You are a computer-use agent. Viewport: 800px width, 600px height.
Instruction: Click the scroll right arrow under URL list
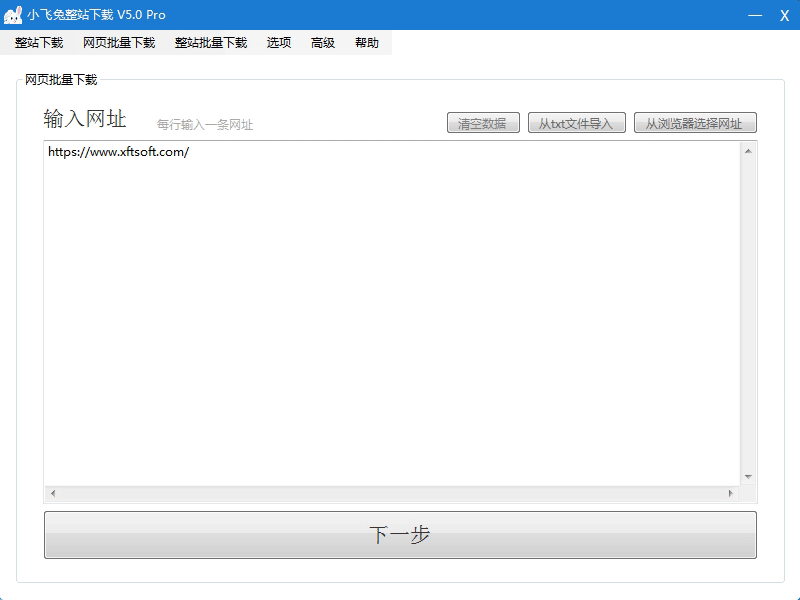[x=730, y=493]
